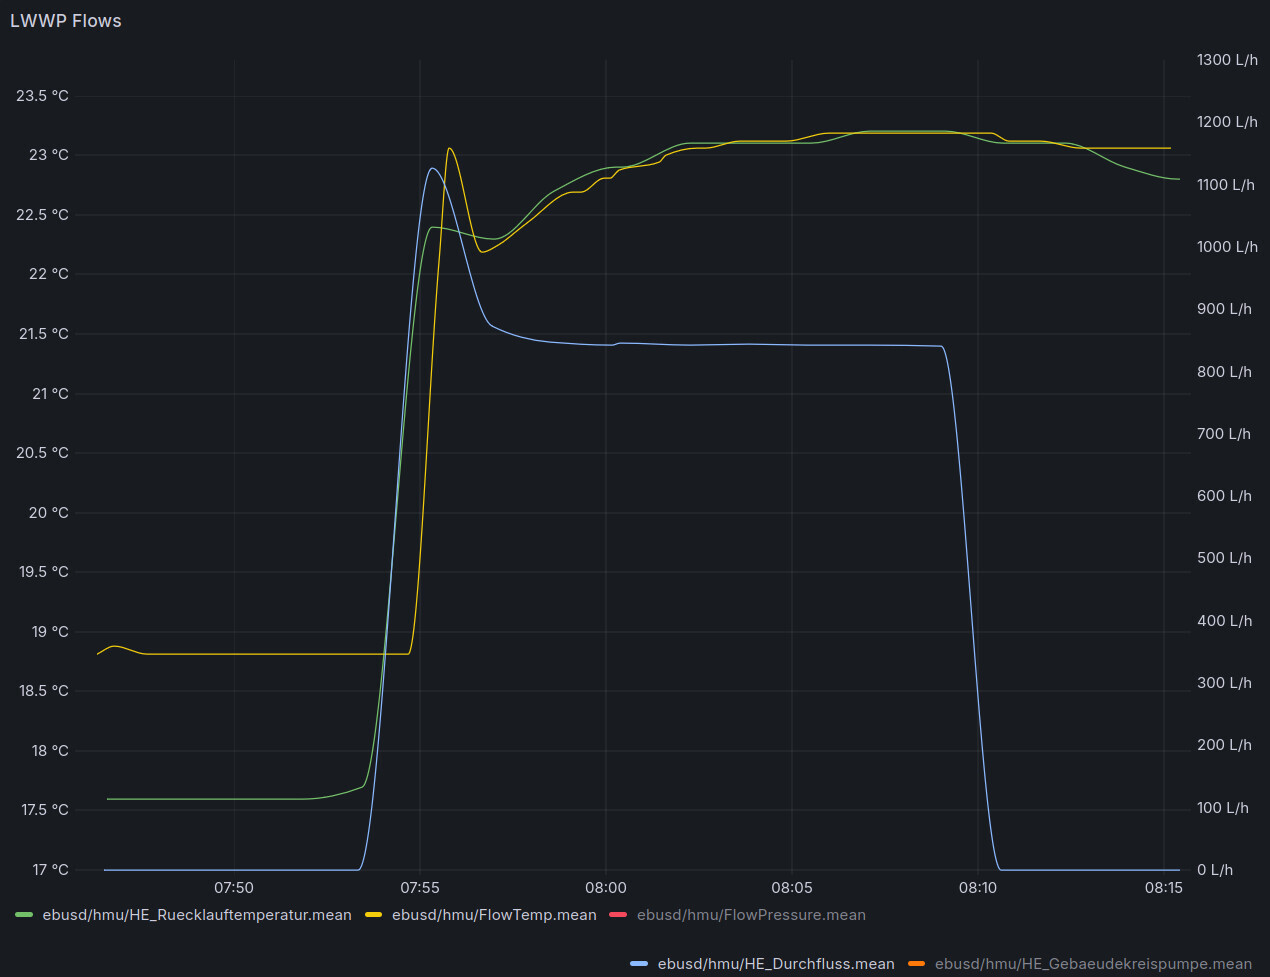Click the 08:00 time axis label
Image resolution: width=1270 pixels, height=977 pixels.
click(606, 888)
